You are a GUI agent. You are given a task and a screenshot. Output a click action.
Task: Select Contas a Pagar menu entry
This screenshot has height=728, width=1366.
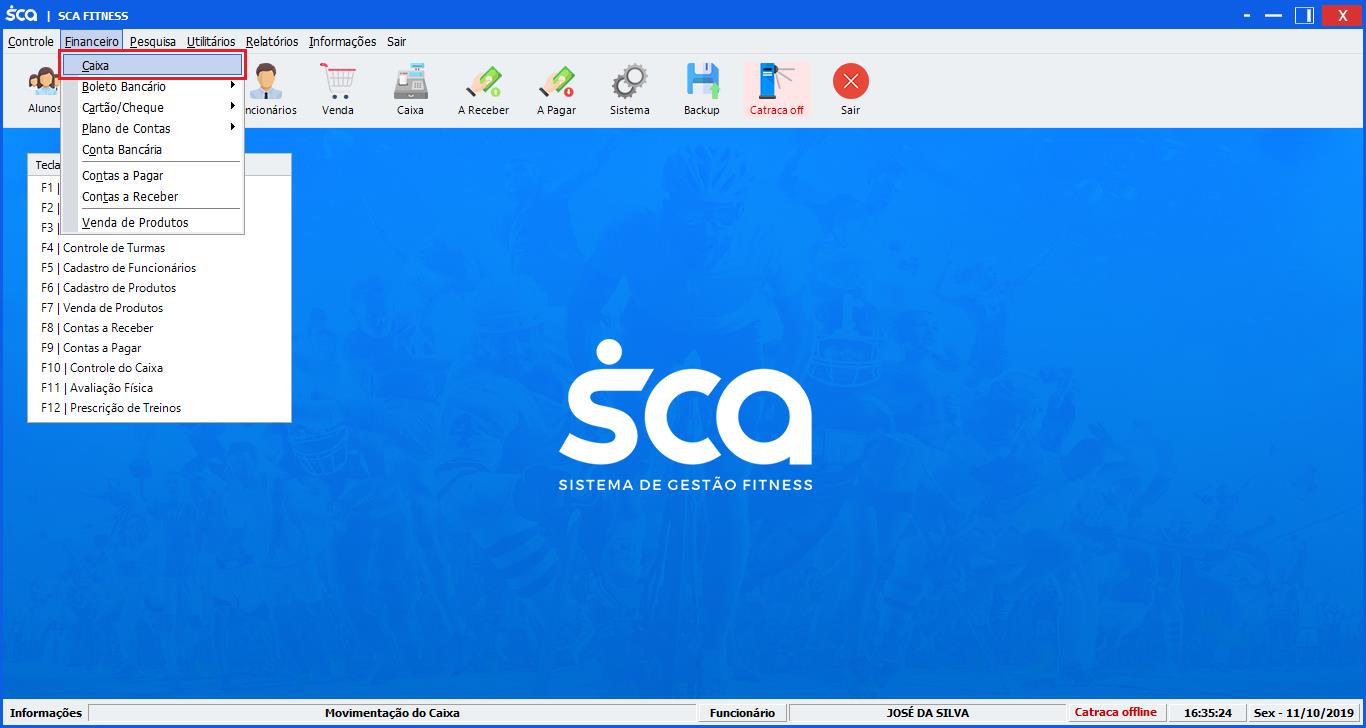point(153,176)
